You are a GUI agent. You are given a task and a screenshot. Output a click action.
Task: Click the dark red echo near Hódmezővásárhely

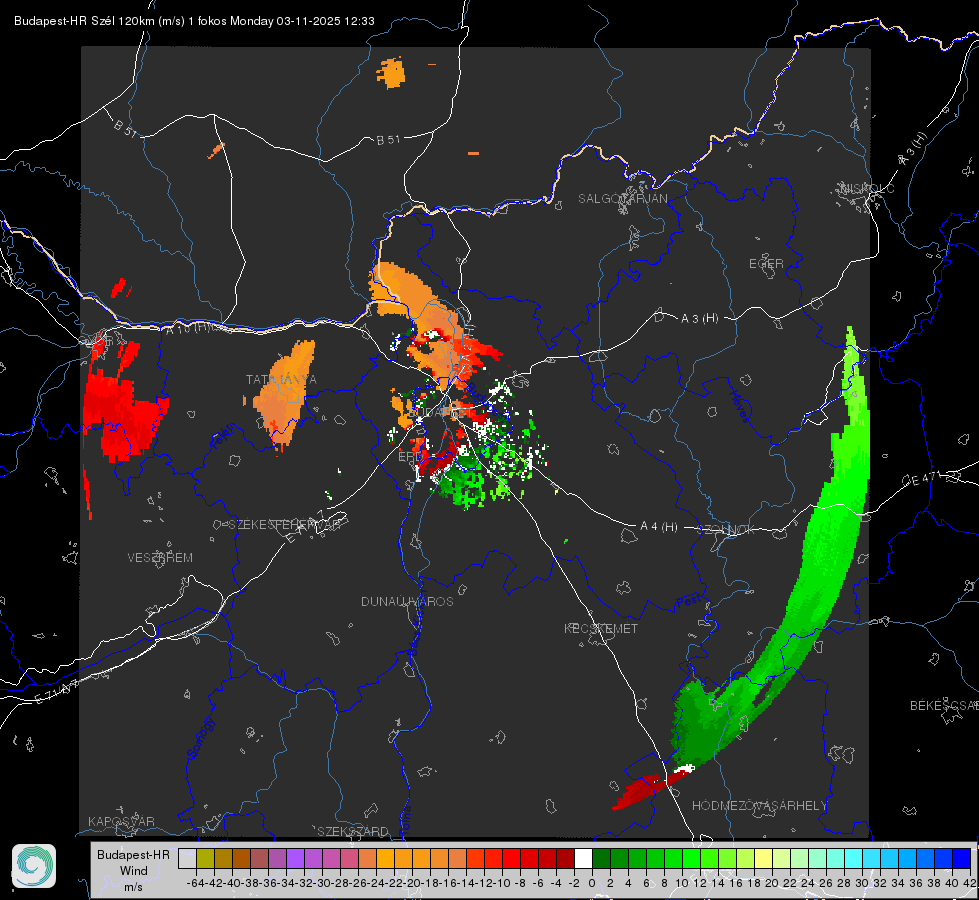pyautogui.click(x=643, y=790)
